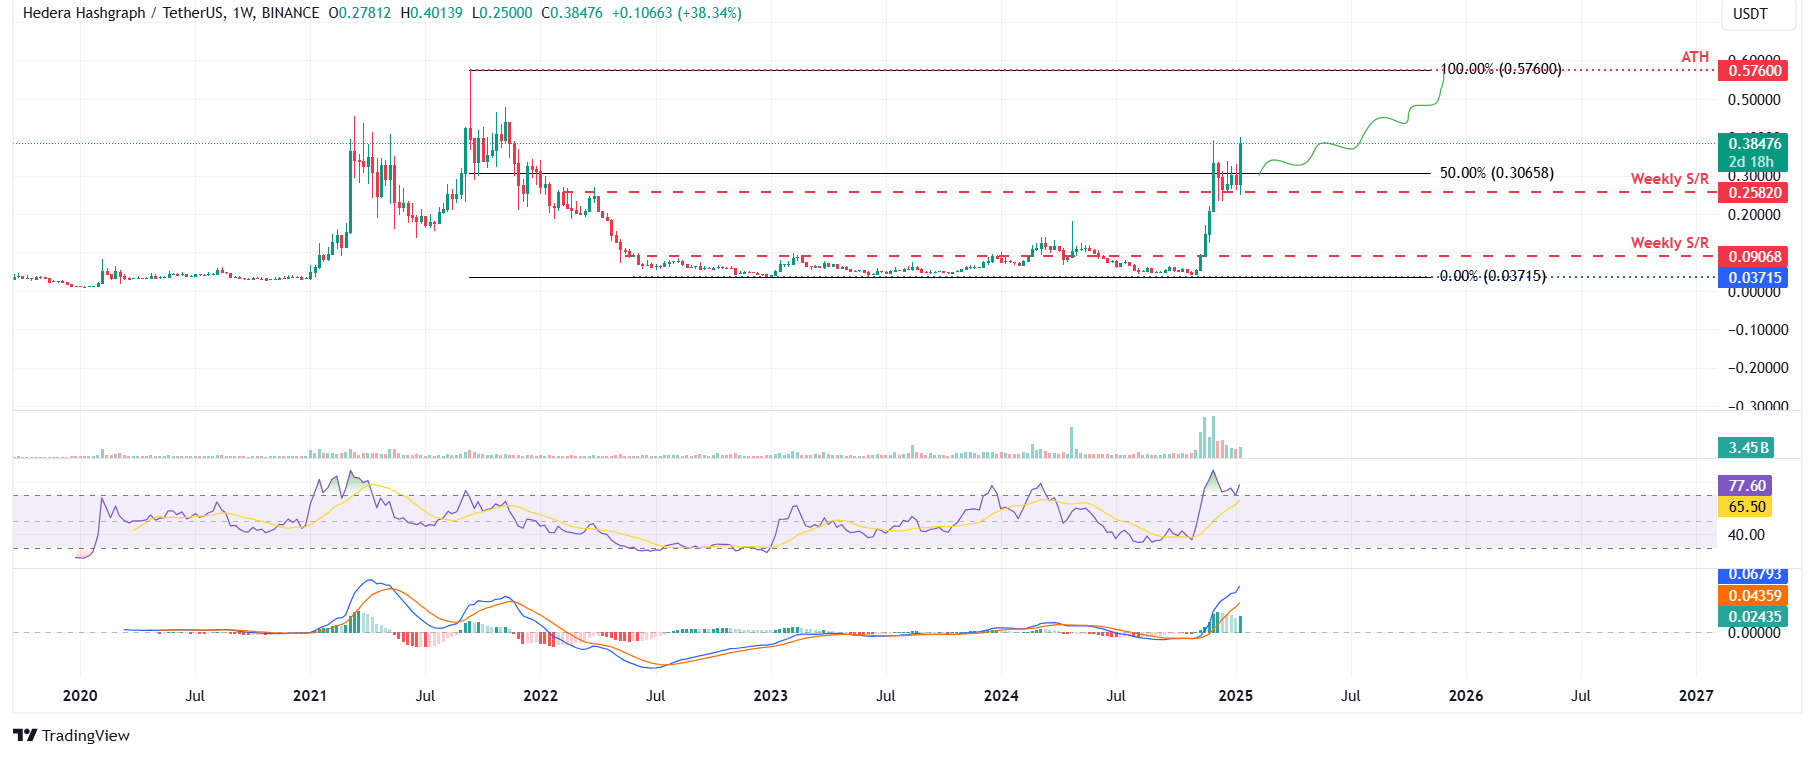Click the 2021 label on time axis
Viewport: 1815px width, 757px height.
[310, 696]
